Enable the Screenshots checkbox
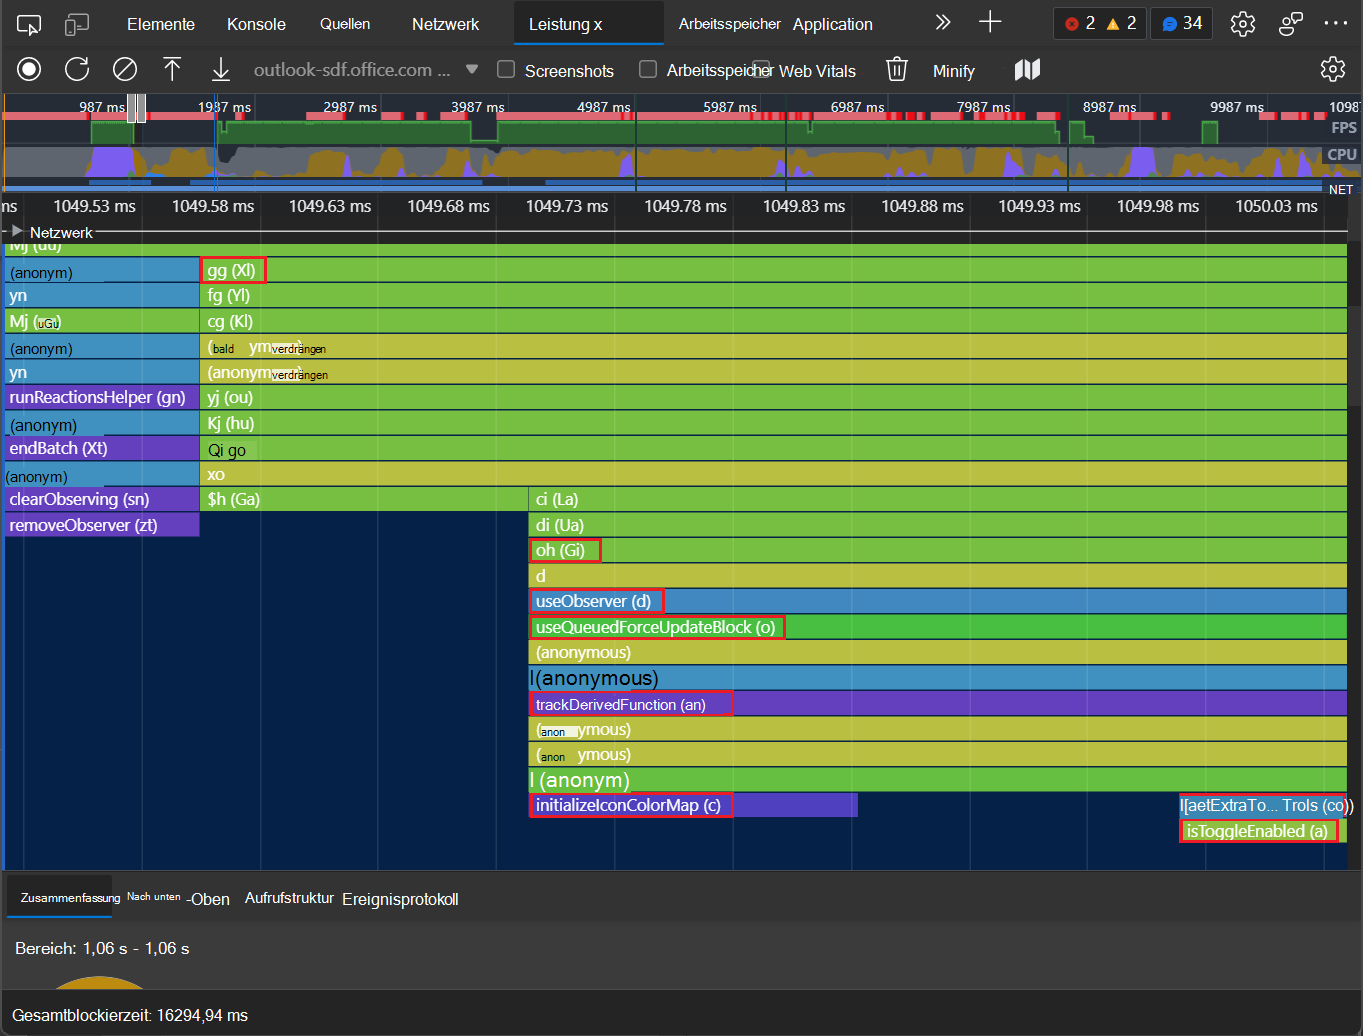This screenshot has width=1363, height=1036. click(x=507, y=69)
